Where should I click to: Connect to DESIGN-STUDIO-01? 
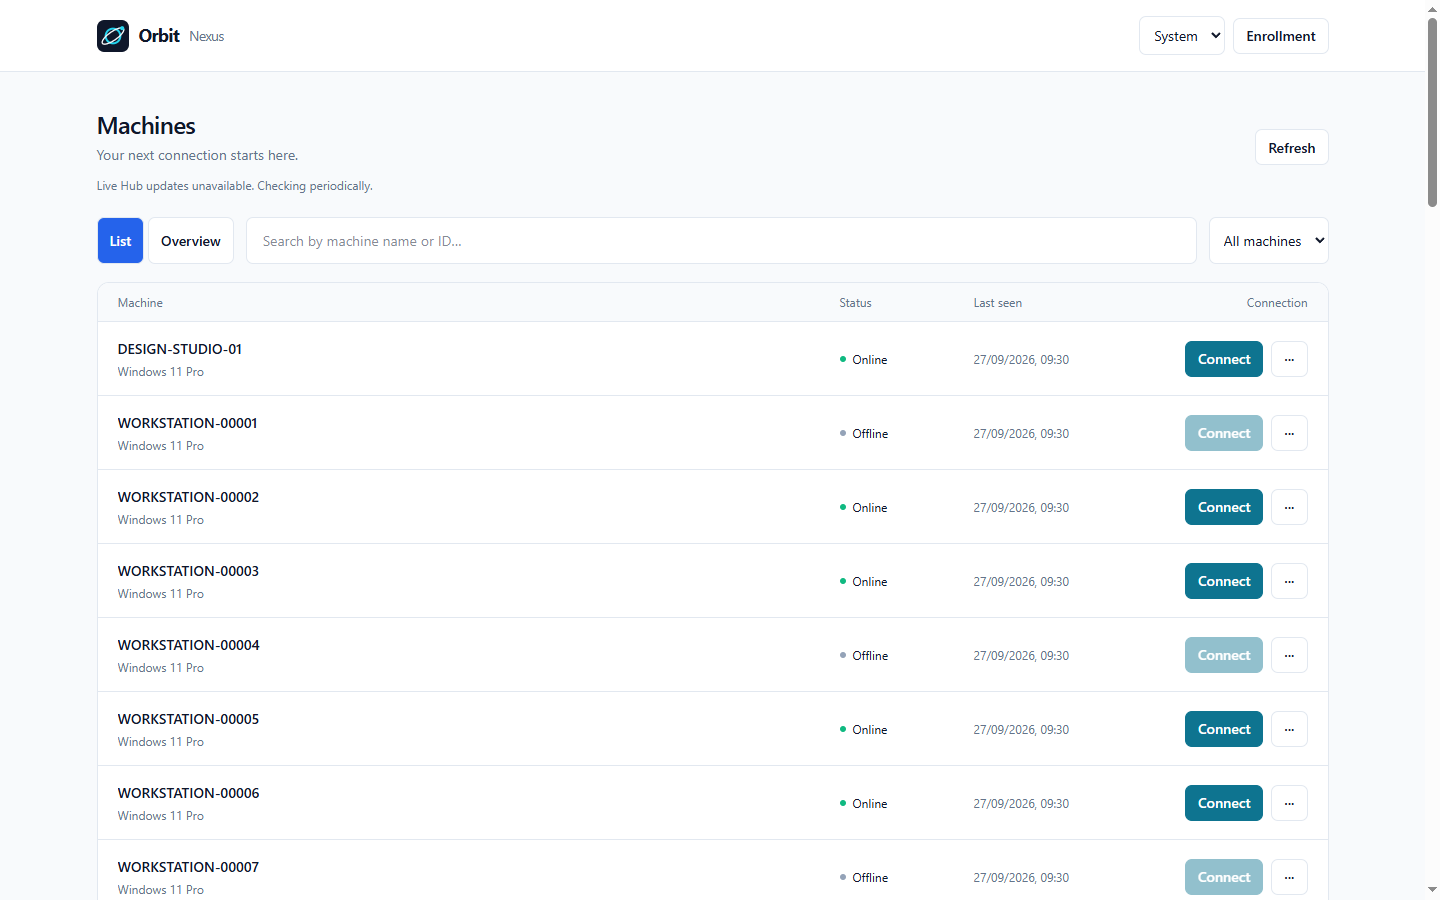click(x=1224, y=359)
